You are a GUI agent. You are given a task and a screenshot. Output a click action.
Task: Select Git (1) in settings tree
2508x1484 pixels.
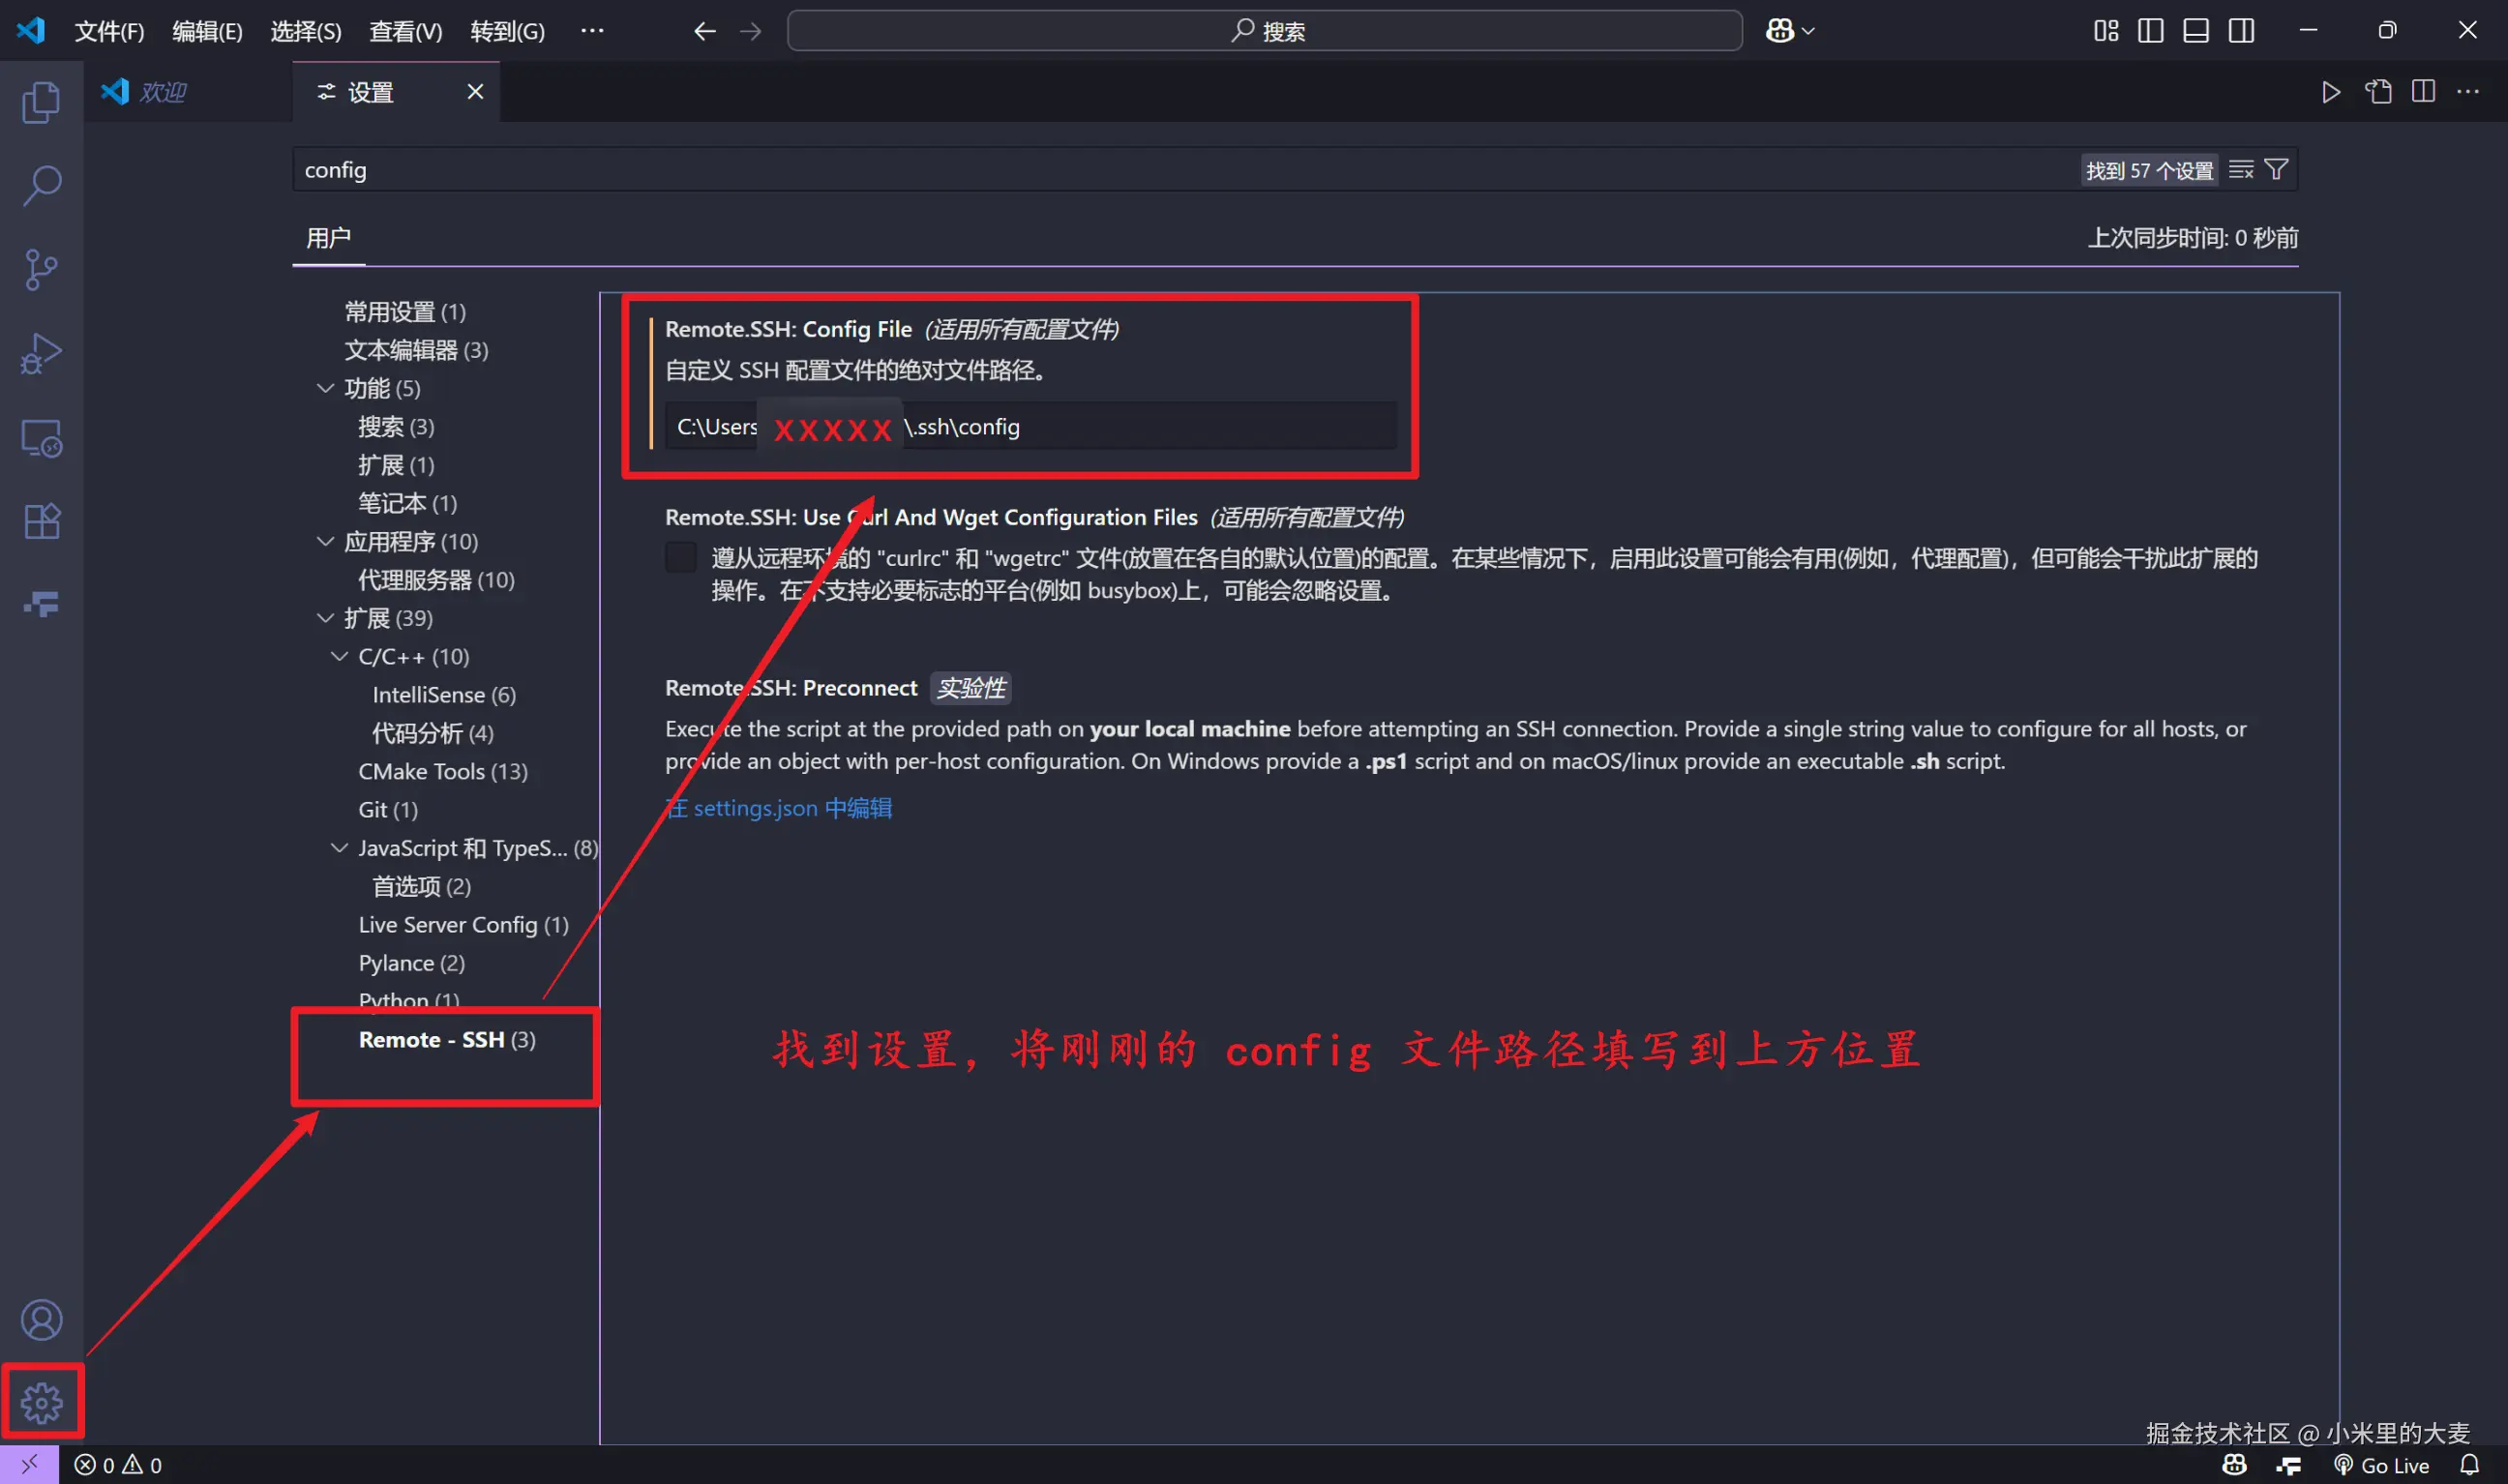[388, 810]
